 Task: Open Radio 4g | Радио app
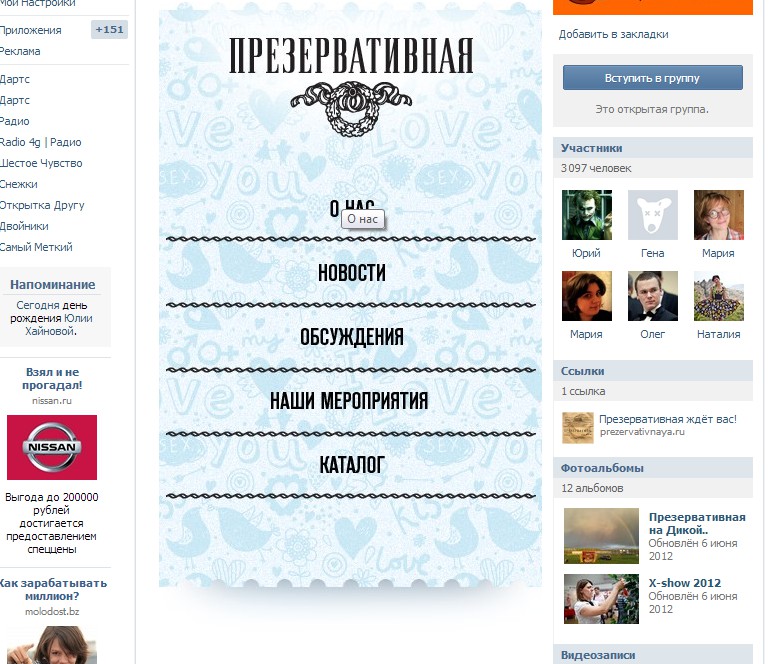point(40,142)
